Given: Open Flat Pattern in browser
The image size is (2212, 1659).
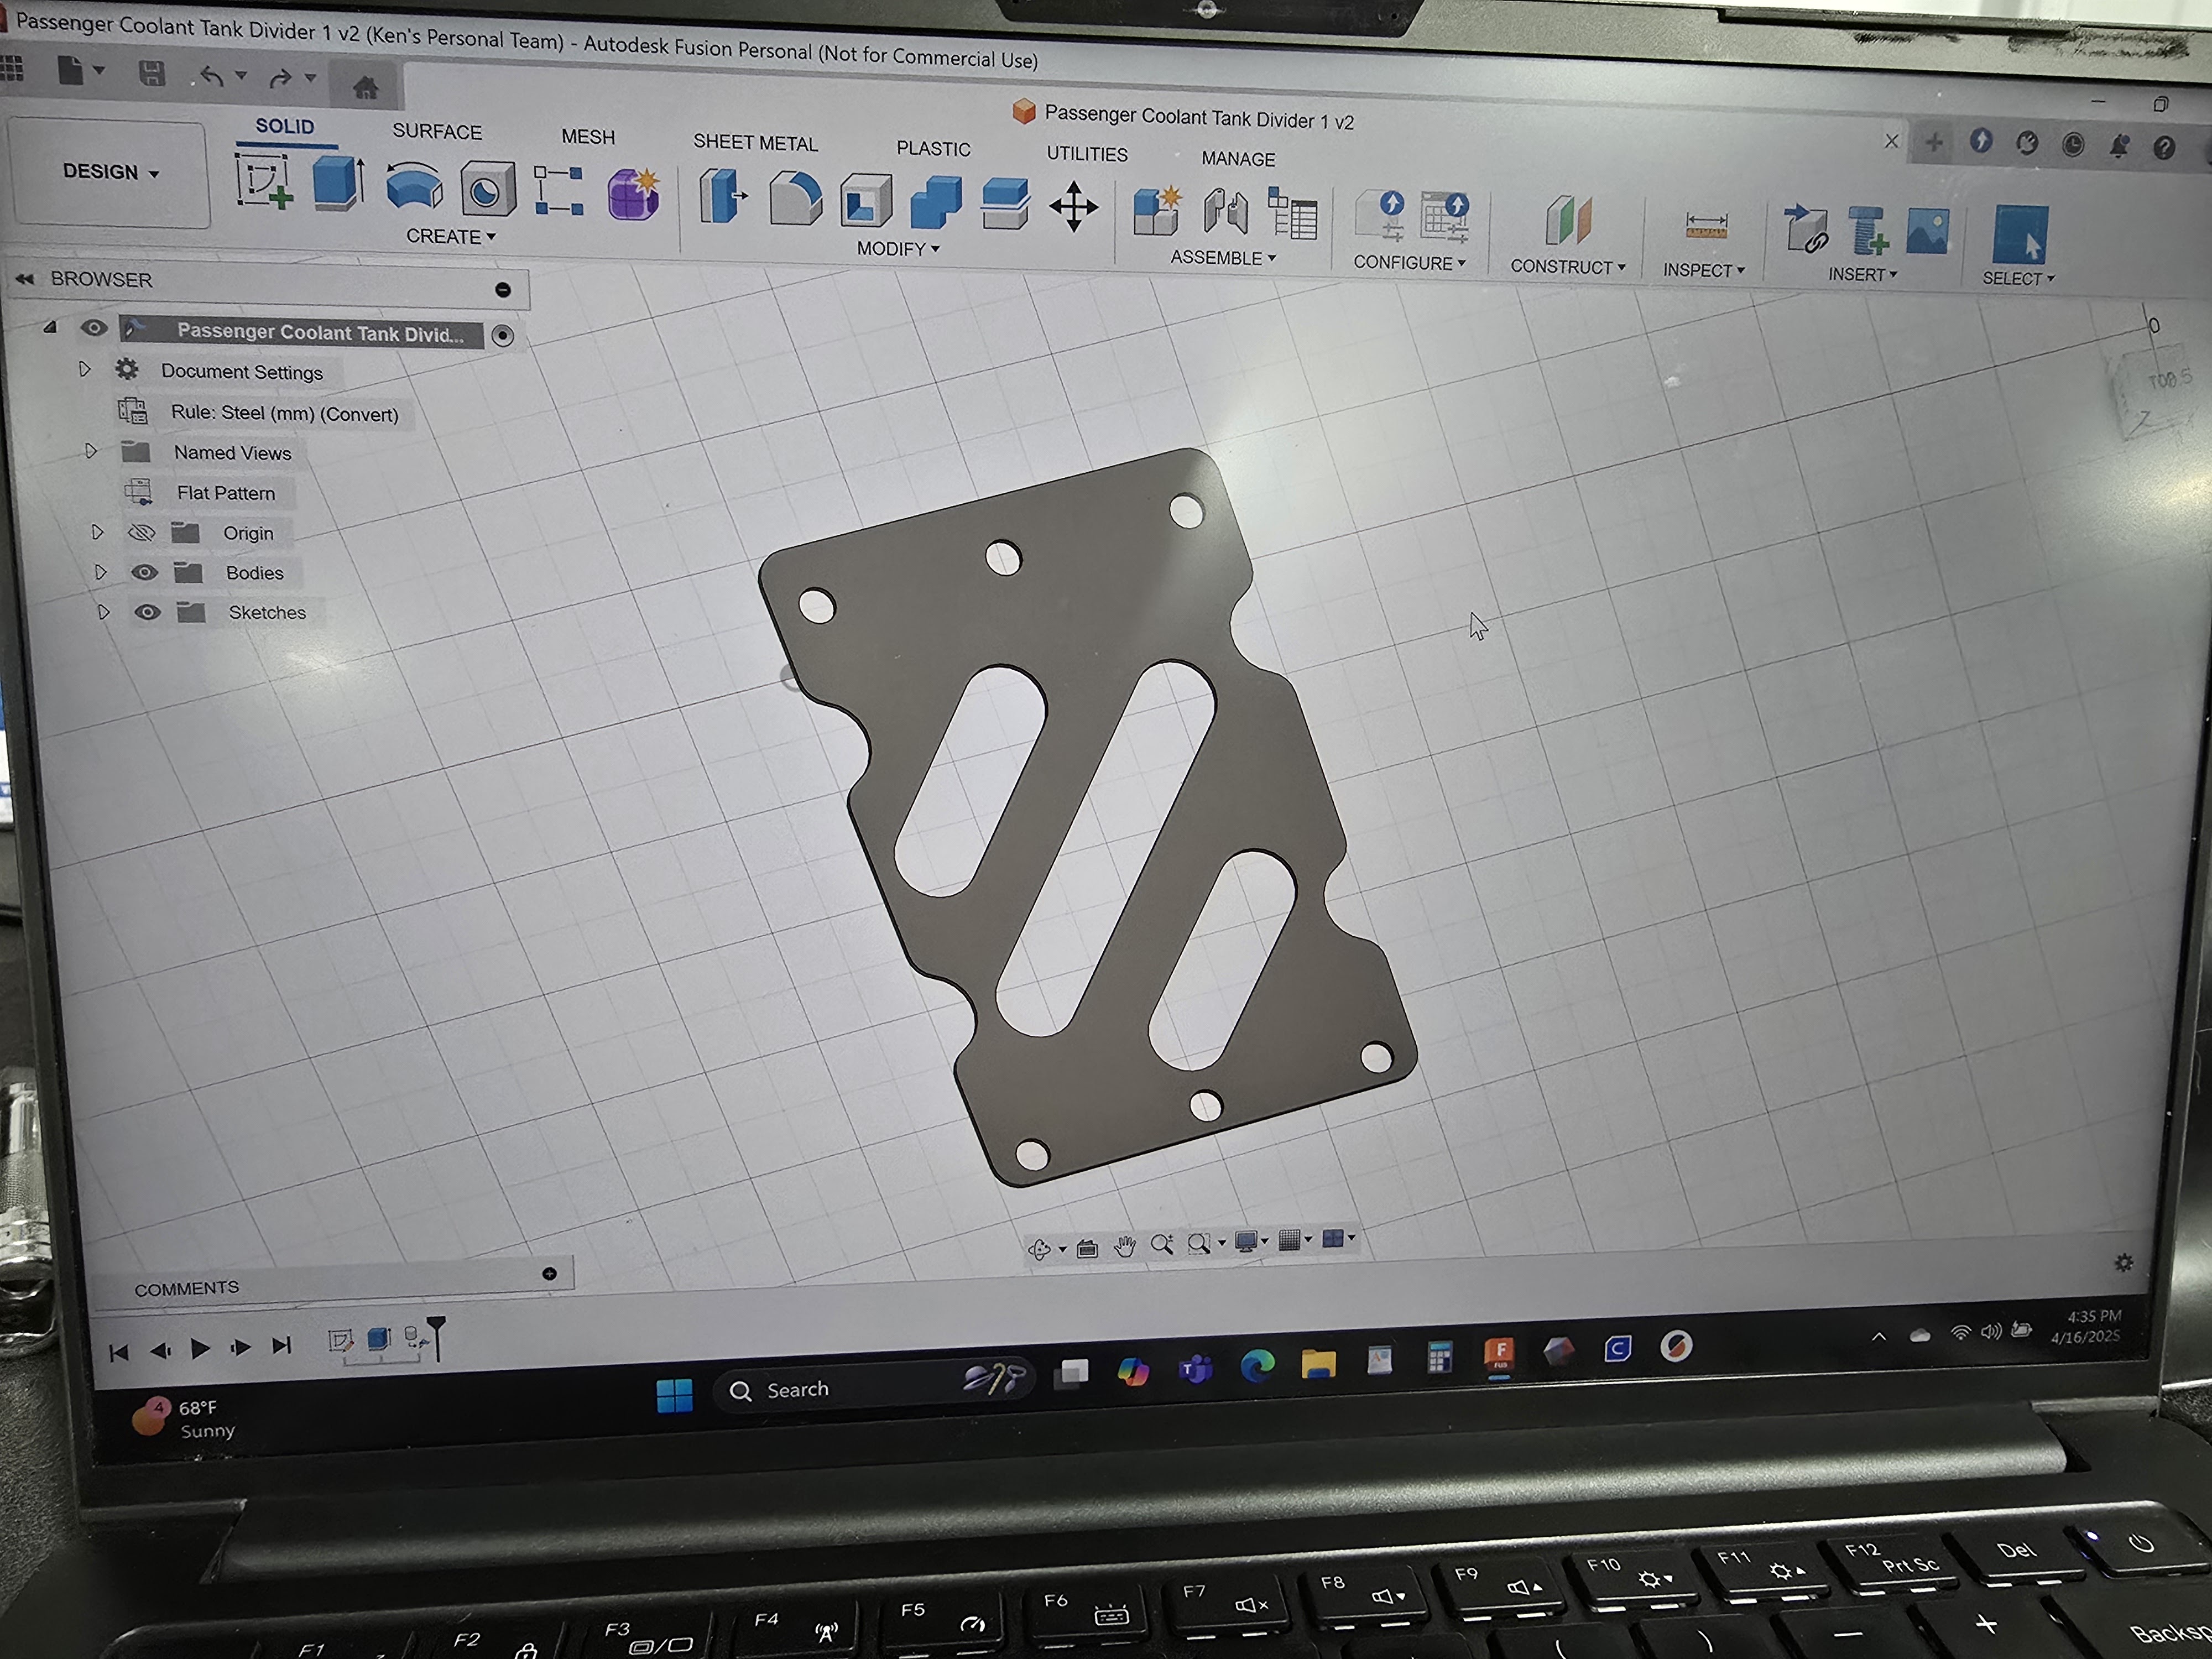Looking at the screenshot, I should click(225, 493).
